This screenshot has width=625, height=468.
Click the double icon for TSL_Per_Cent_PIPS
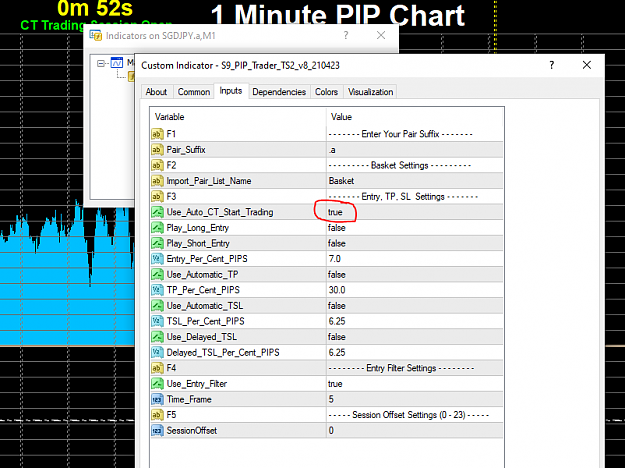coord(157,321)
